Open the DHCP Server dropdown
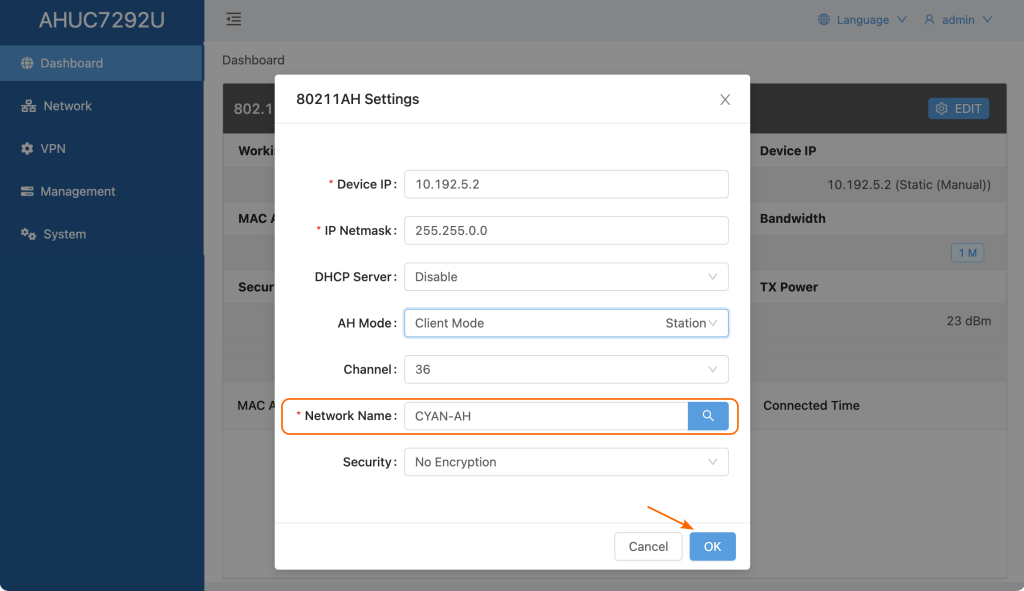Viewport: 1024px width, 591px height. (566, 277)
